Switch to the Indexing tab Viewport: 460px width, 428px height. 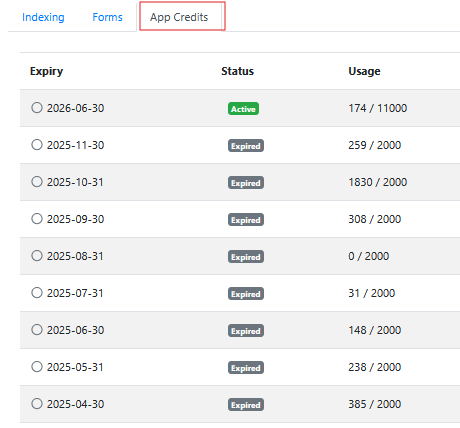[43, 17]
